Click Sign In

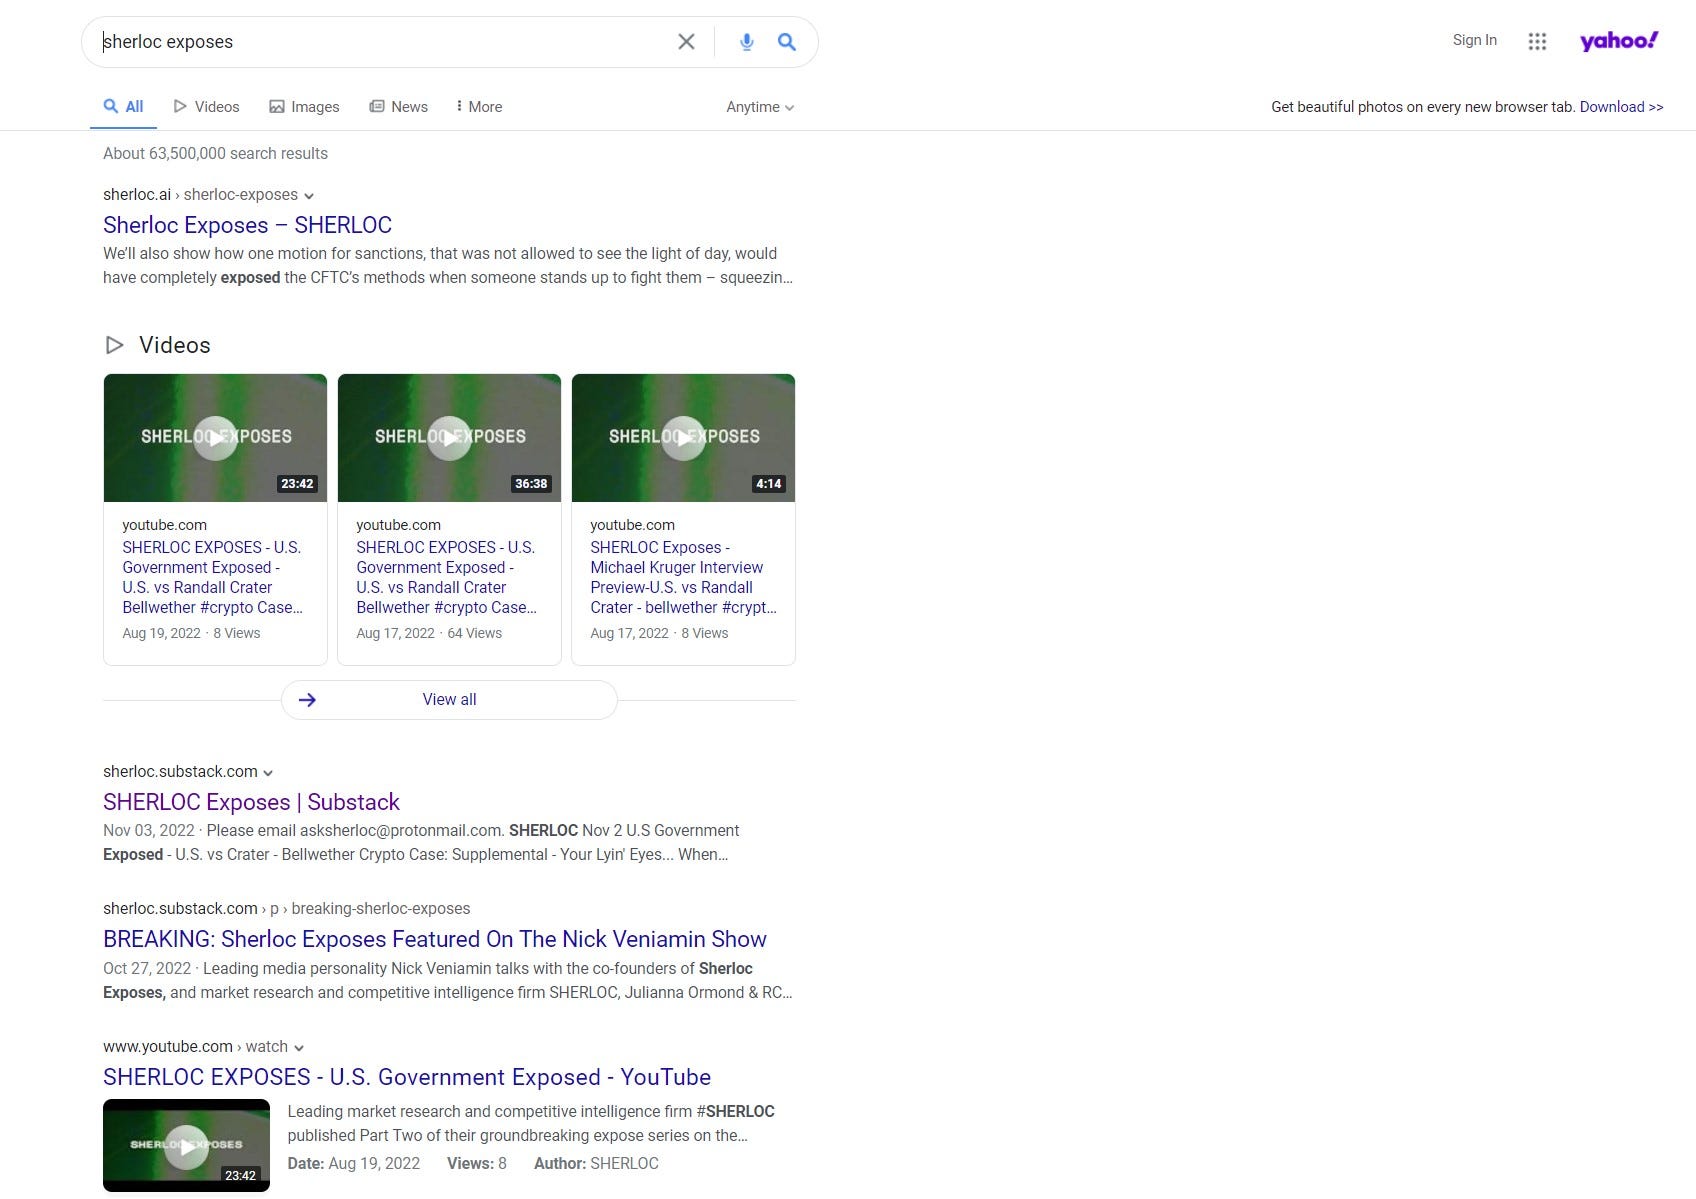click(1474, 40)
